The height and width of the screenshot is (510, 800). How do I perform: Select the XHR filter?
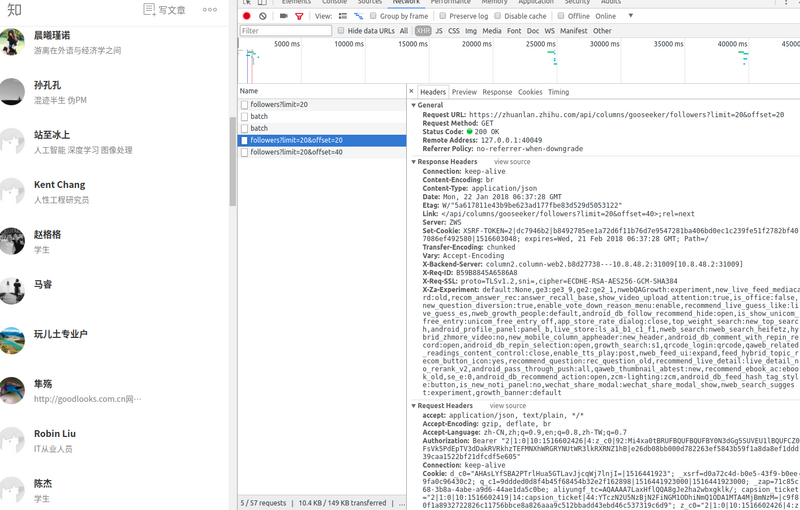coord(423,31)
